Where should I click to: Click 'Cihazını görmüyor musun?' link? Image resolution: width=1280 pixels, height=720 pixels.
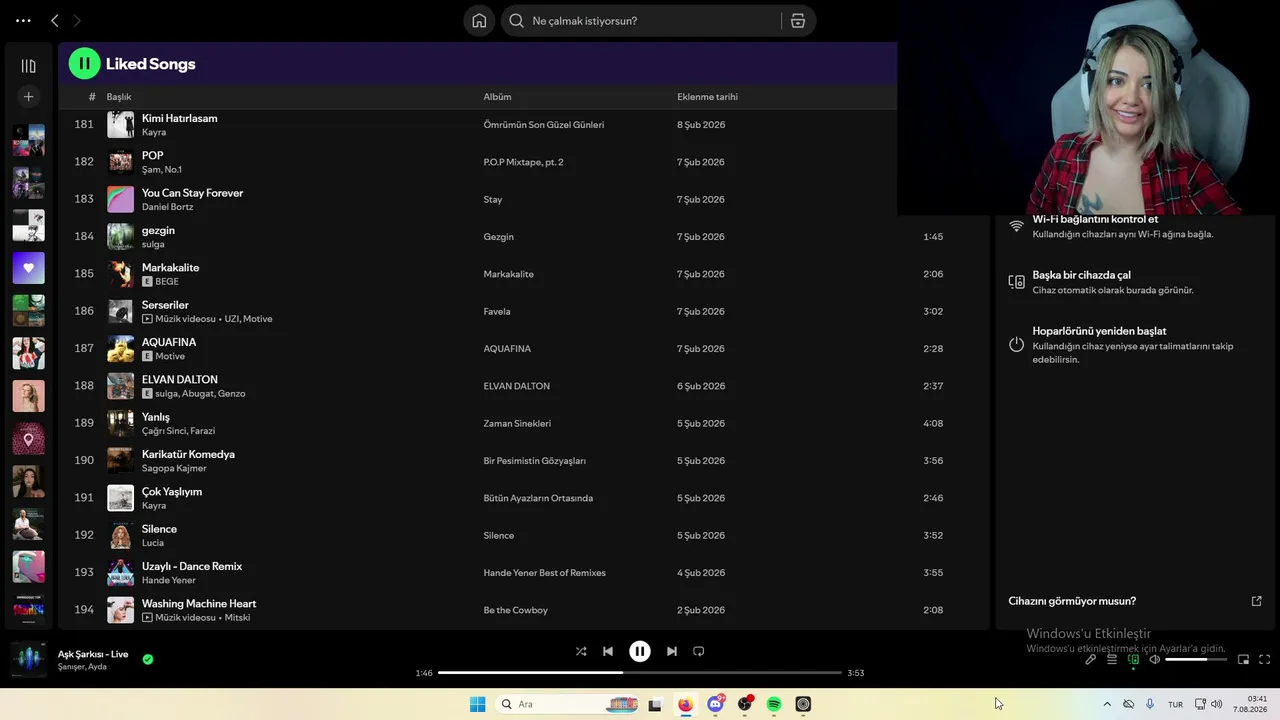tap(1072, 601)
